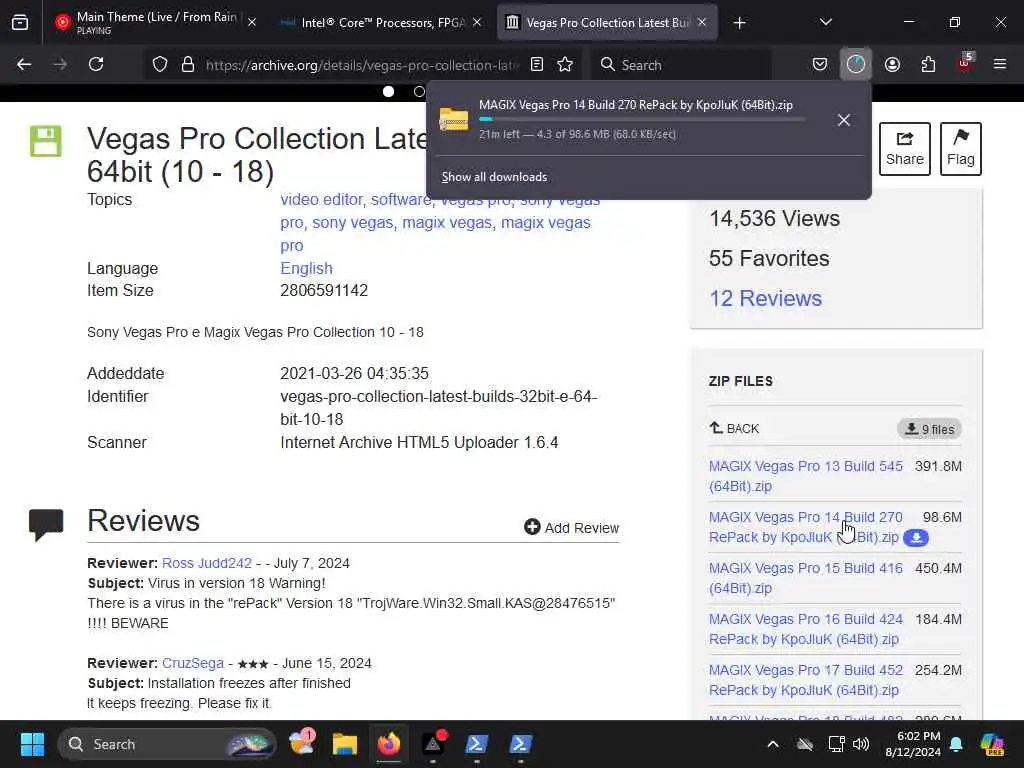Open MAGIX Vegas Pro 13 Build 545 zip
This screenshot has width=1024, height=768.
coord(806,476)
